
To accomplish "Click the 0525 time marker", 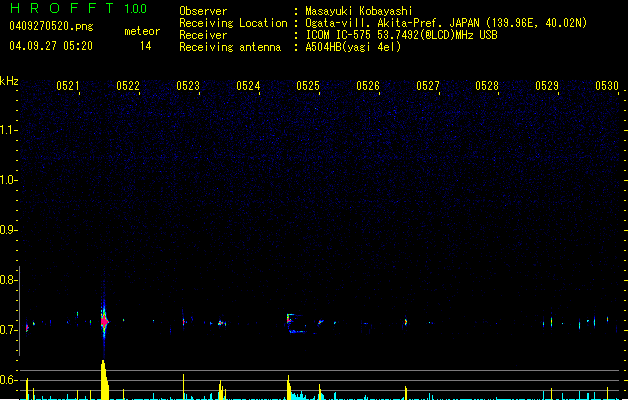I will (x=308, y=85).
